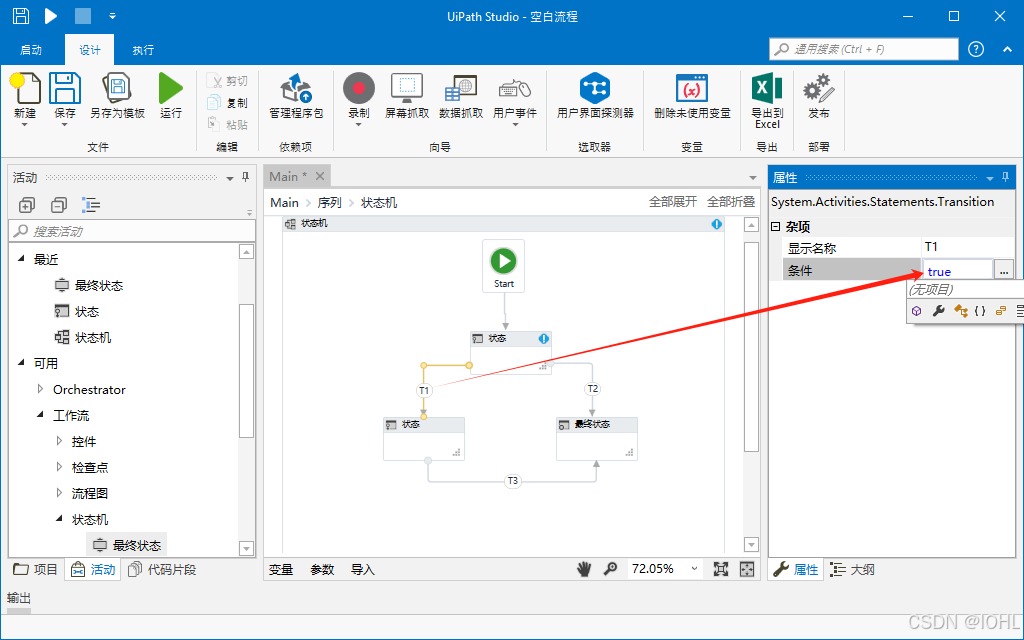The height and width of the screenshot is (640, 1024).
Task: Click collapse all icon in 活动 panel
Action: [x=59, y=205]
